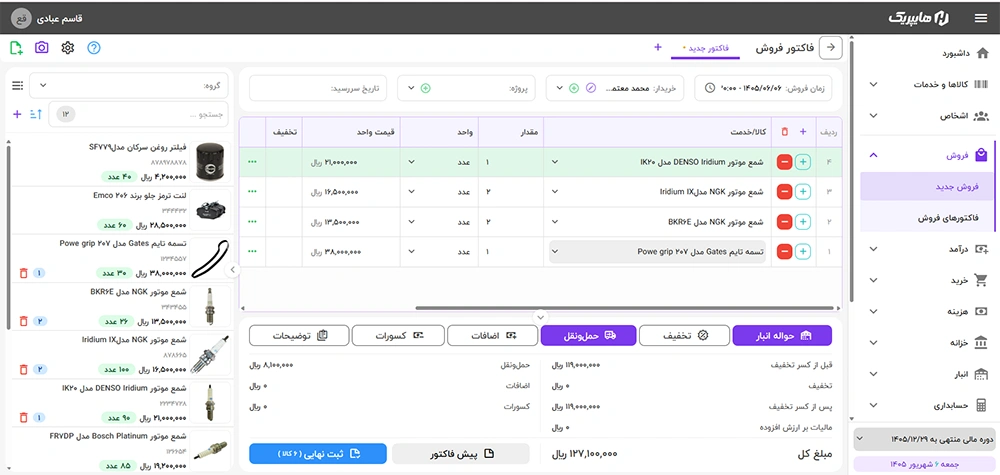Image resolution: width=1000 pixels, height=475 pixels.
Task: Open settings gear icon
Action: [x=68, y=47]
